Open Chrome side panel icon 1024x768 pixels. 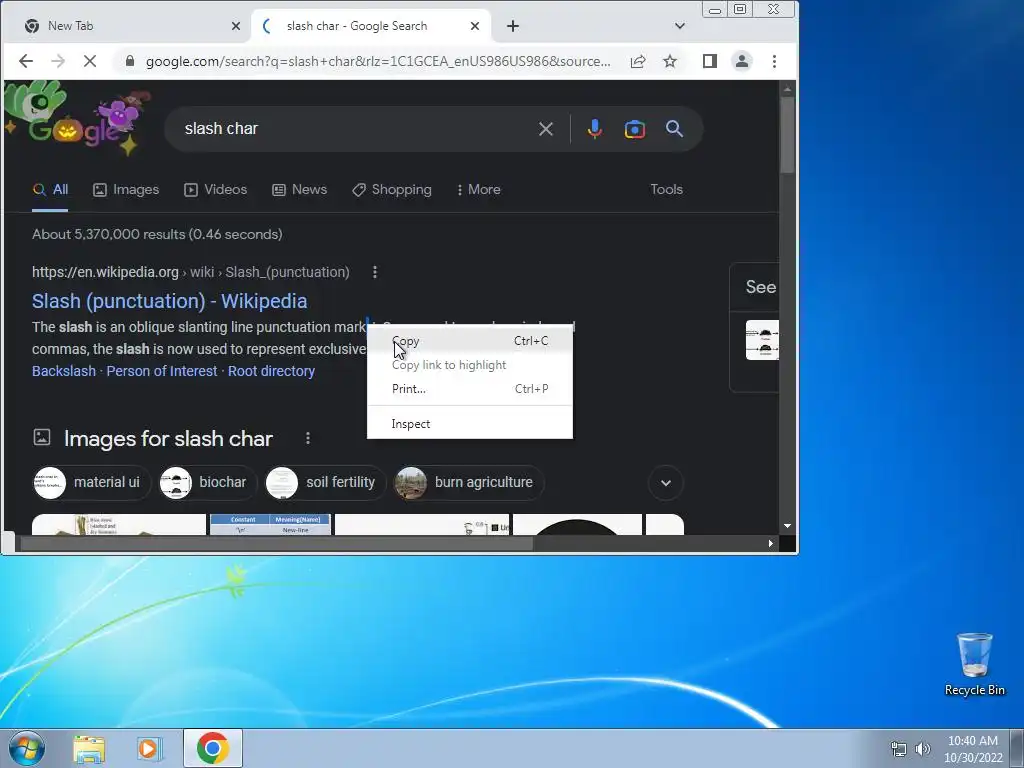tap(710, 61)
